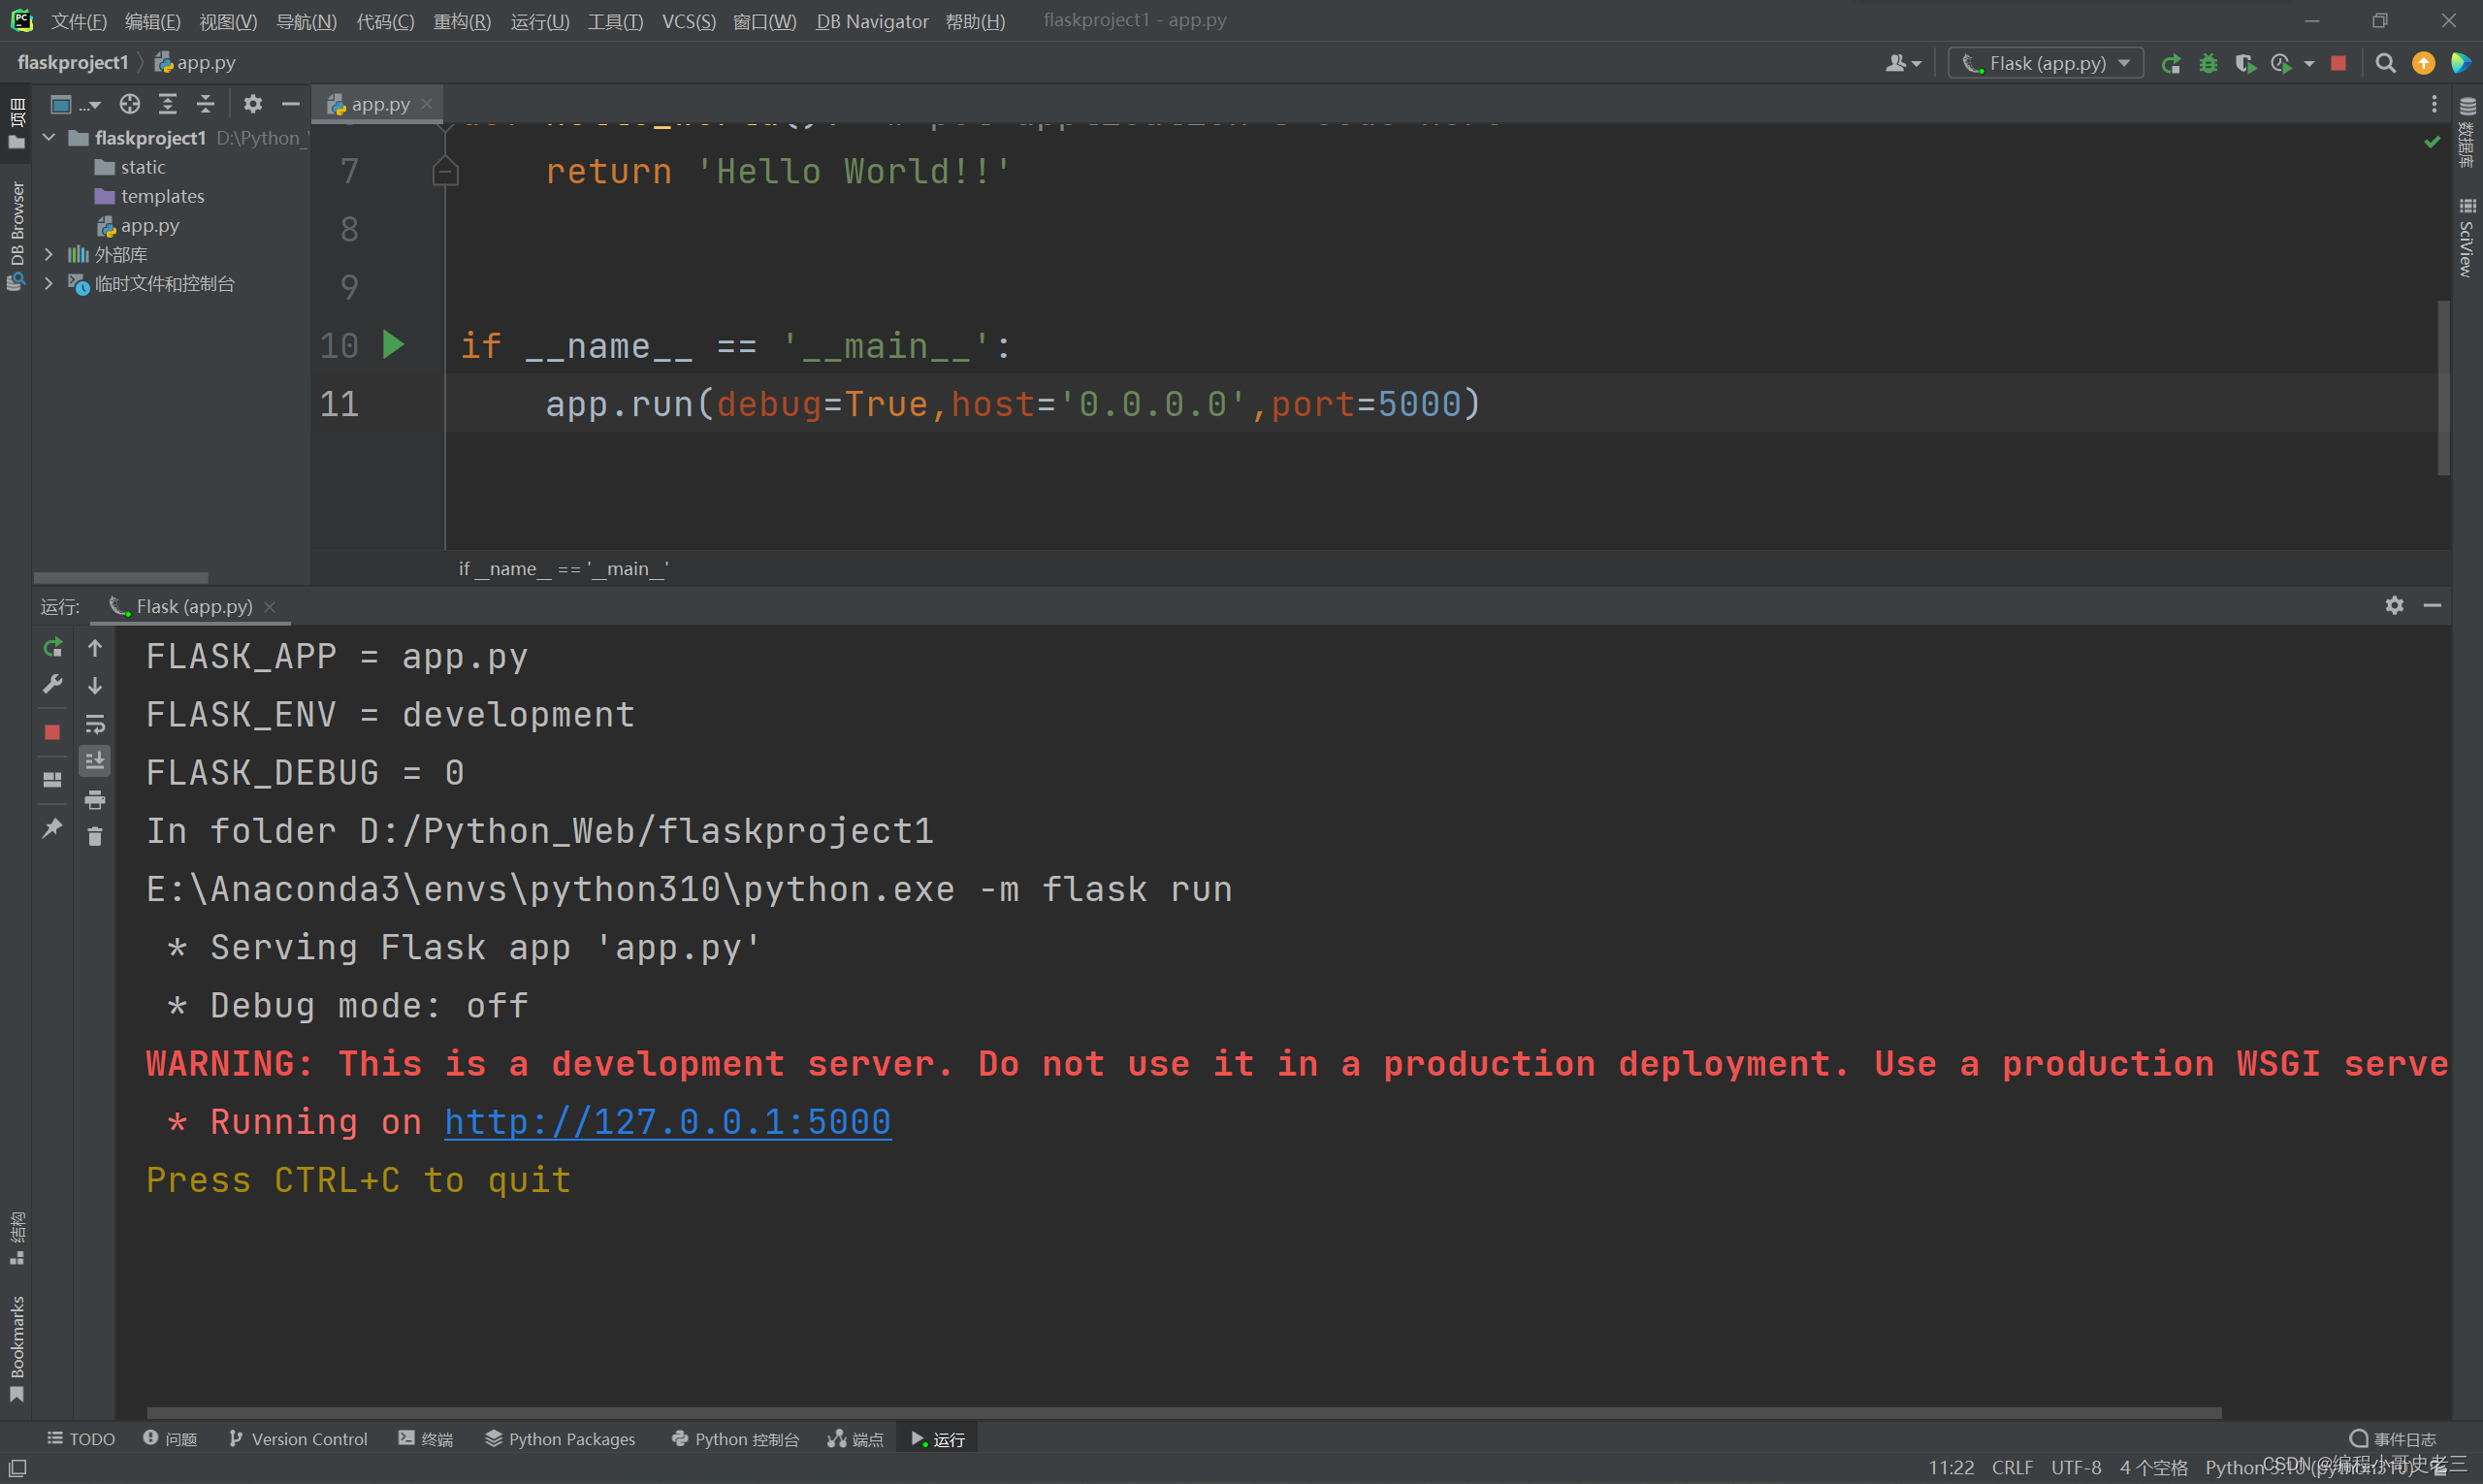Stop the Flask server with red square icon
Screen dimensions: 2483x1484
pos(52,731)
